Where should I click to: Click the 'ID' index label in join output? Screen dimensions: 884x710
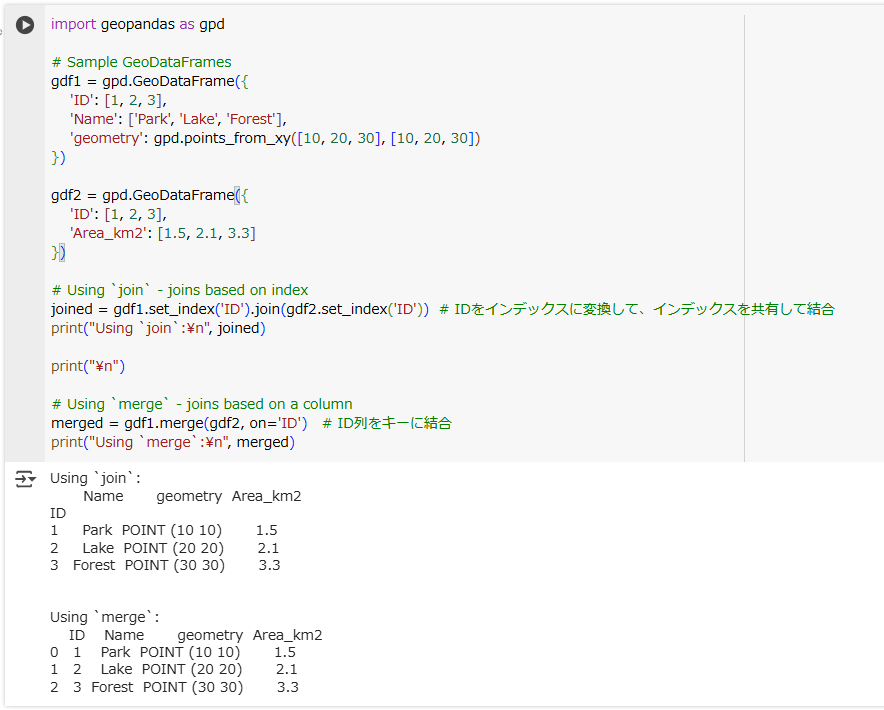[x=58, y=513]
